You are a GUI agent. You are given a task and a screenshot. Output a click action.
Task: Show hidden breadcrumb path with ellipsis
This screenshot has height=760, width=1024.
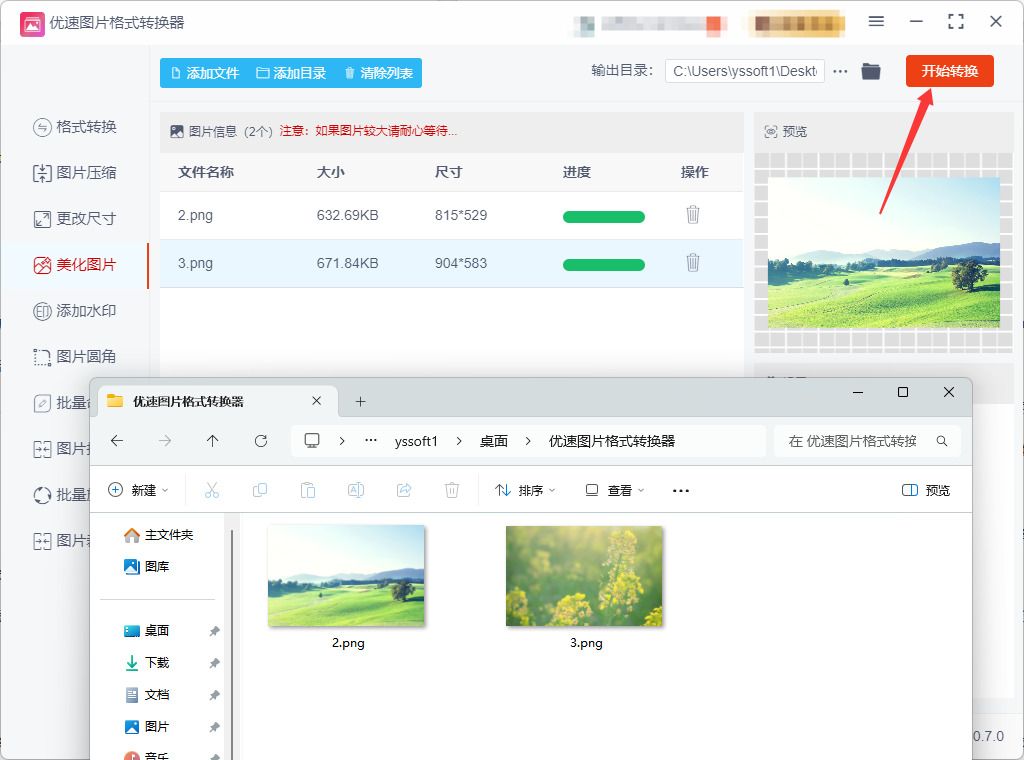click(371, 441)
